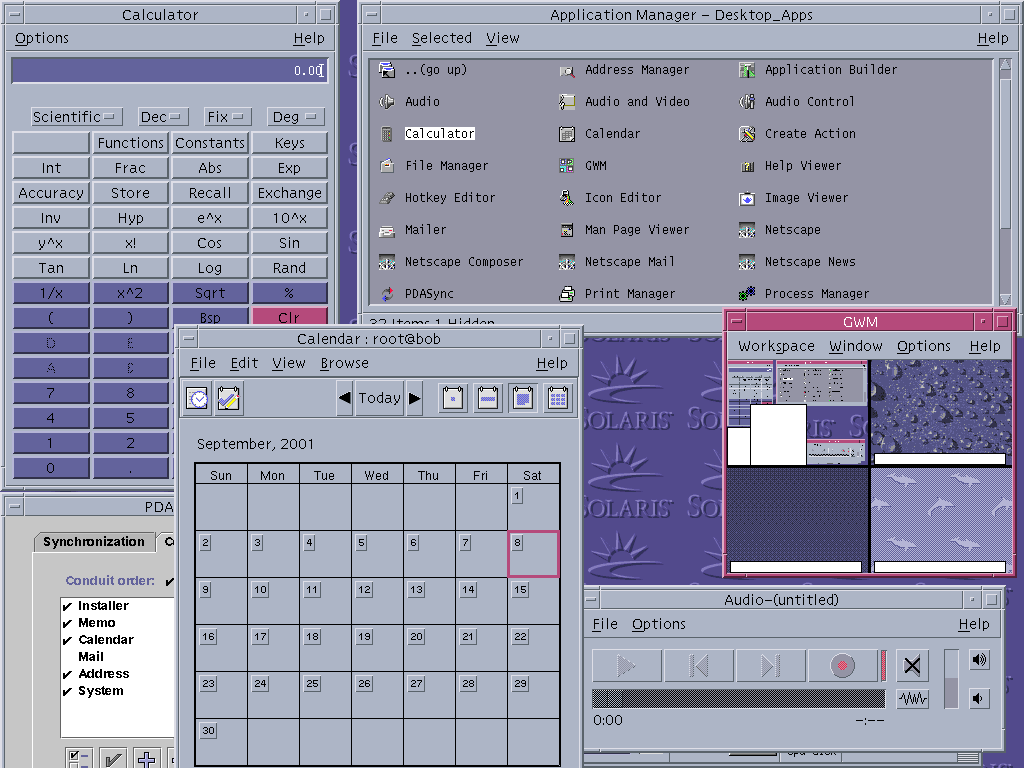Screen dimensions: 1024x768
Task: Go to previous month arrow in Calendar
Action: pos(345,398)
